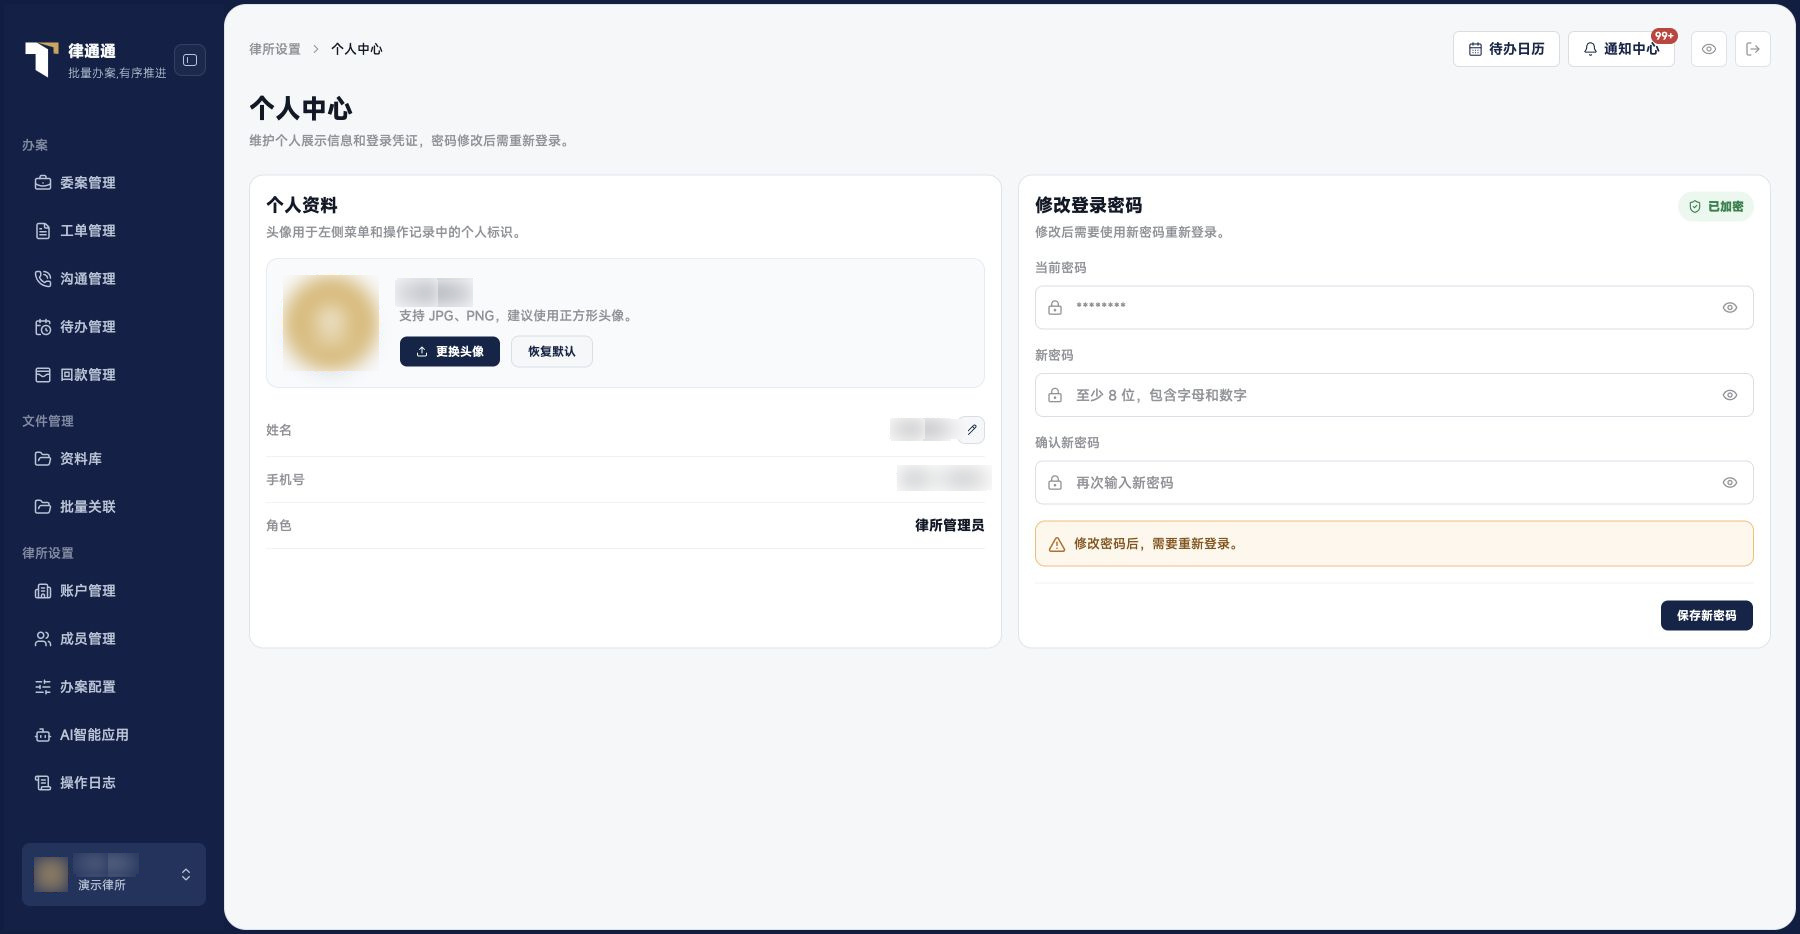Click the logout icon in header

(x=1753, y=49)
